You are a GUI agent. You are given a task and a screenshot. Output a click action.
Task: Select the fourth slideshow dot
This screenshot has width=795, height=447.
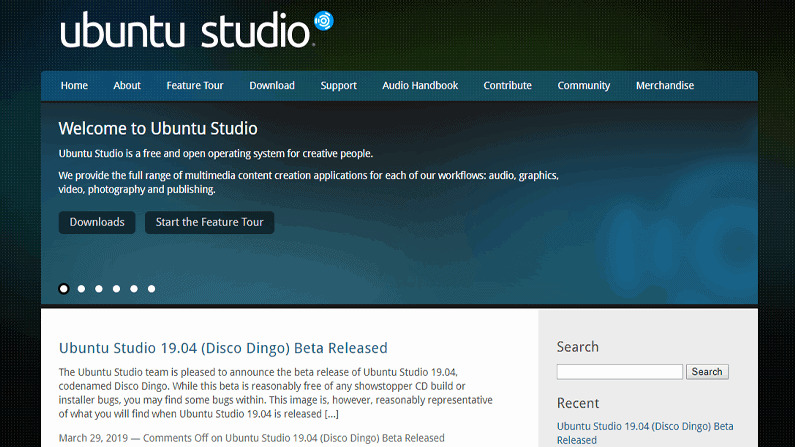pos(117,289)
